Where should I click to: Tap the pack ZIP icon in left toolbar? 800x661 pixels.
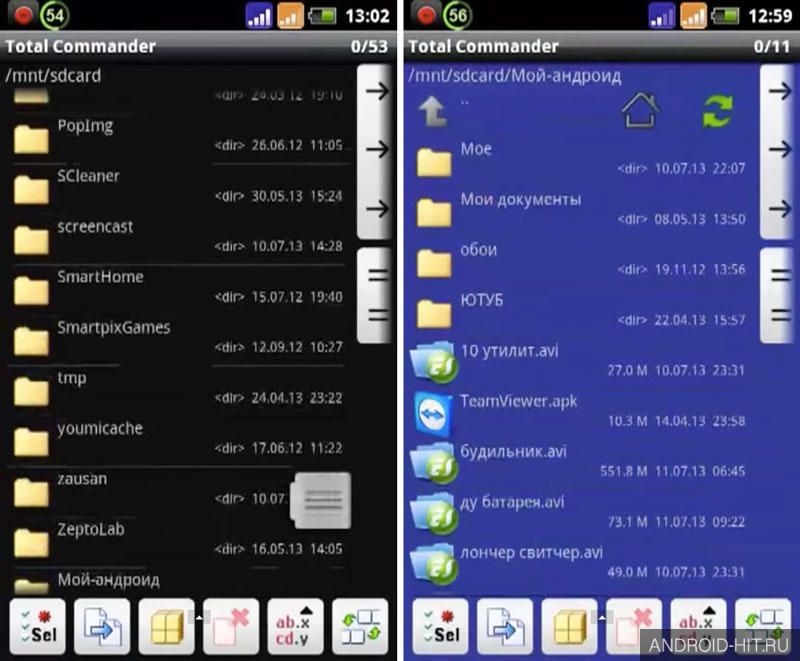pyautogui.click(x=166, y=627)
